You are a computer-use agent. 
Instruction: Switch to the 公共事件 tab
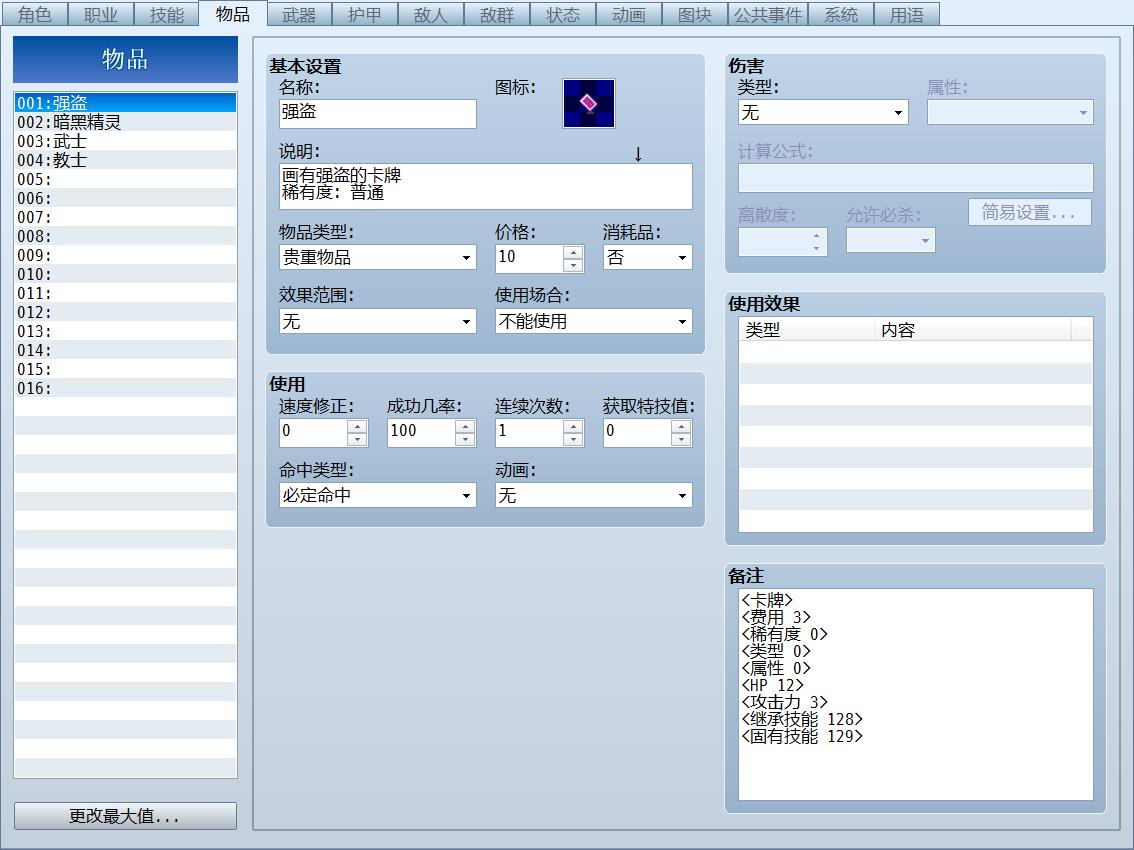click(x=767, y=14)
